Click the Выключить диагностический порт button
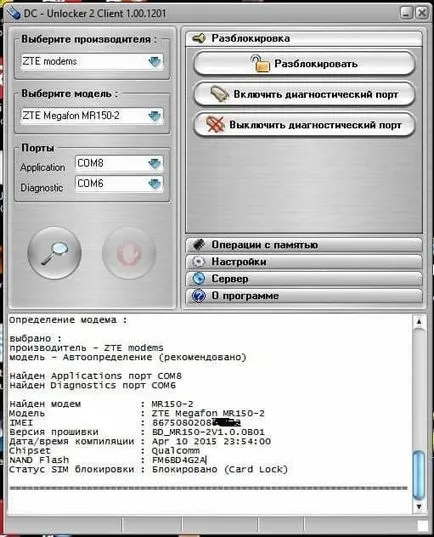Viewport: 434px width, 537px height. pyautogui.click(x=304, y=124)
